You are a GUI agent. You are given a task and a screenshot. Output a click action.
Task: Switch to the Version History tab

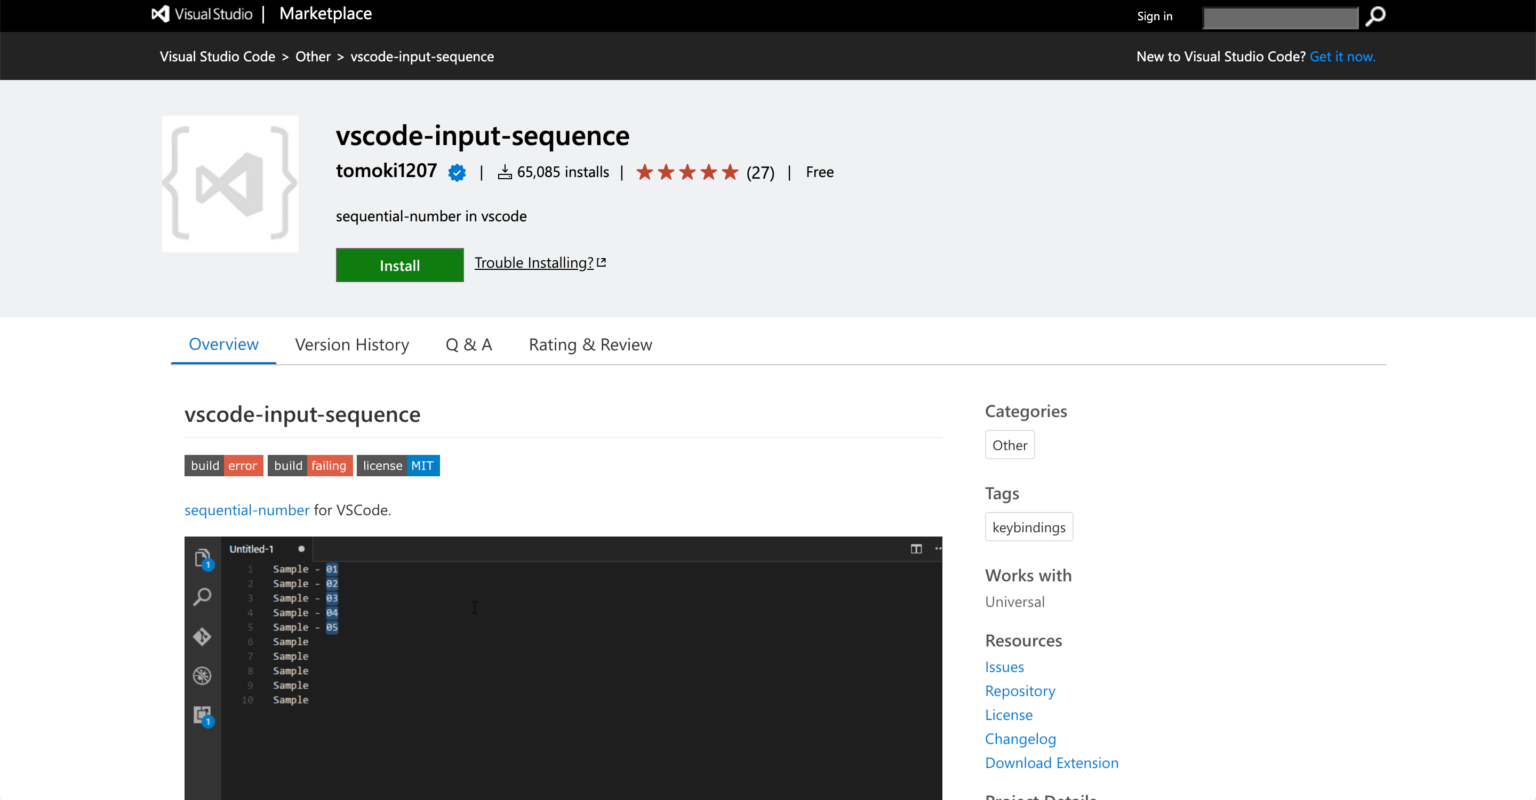352,344
